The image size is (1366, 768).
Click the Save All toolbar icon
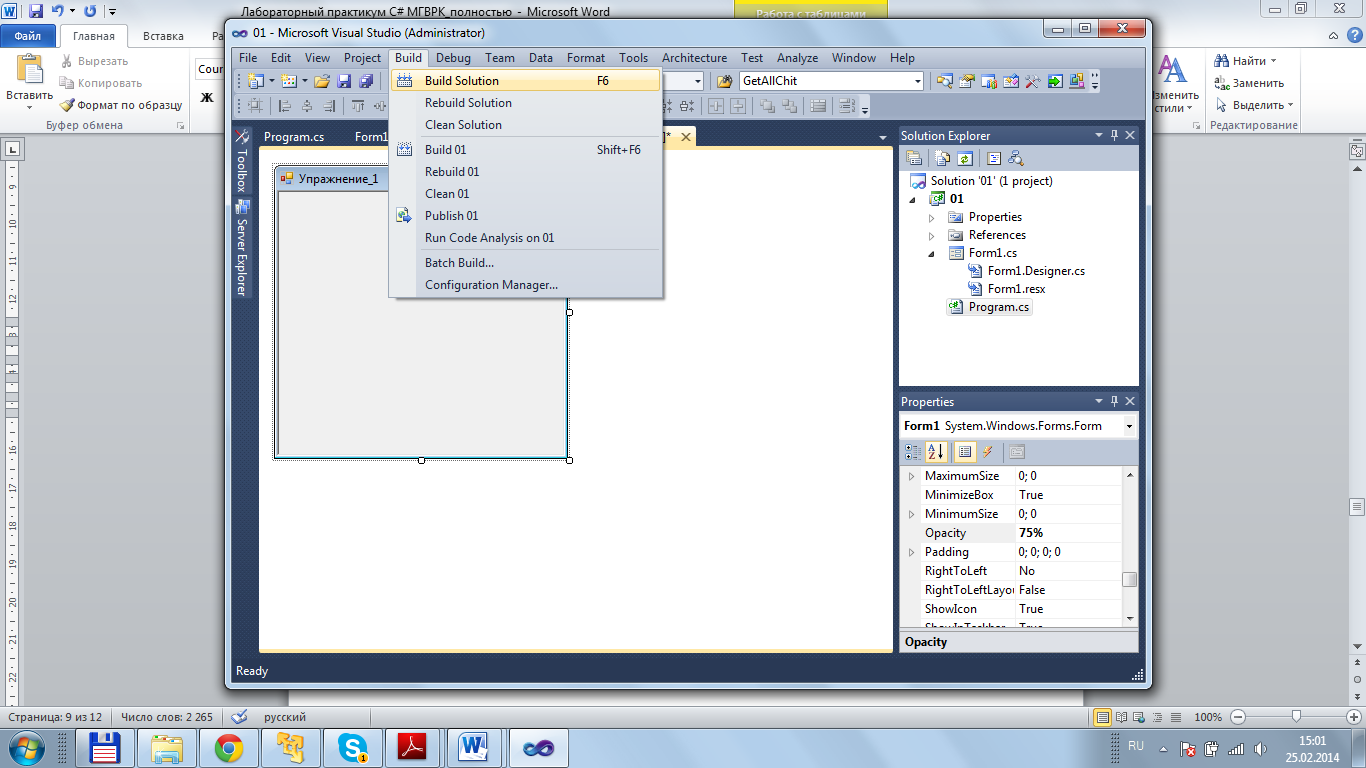point(366,81)
